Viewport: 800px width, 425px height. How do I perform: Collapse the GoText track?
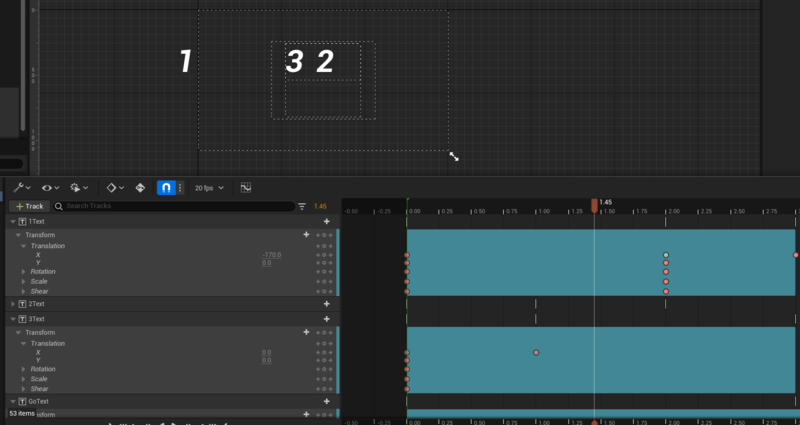click(13, 402)
